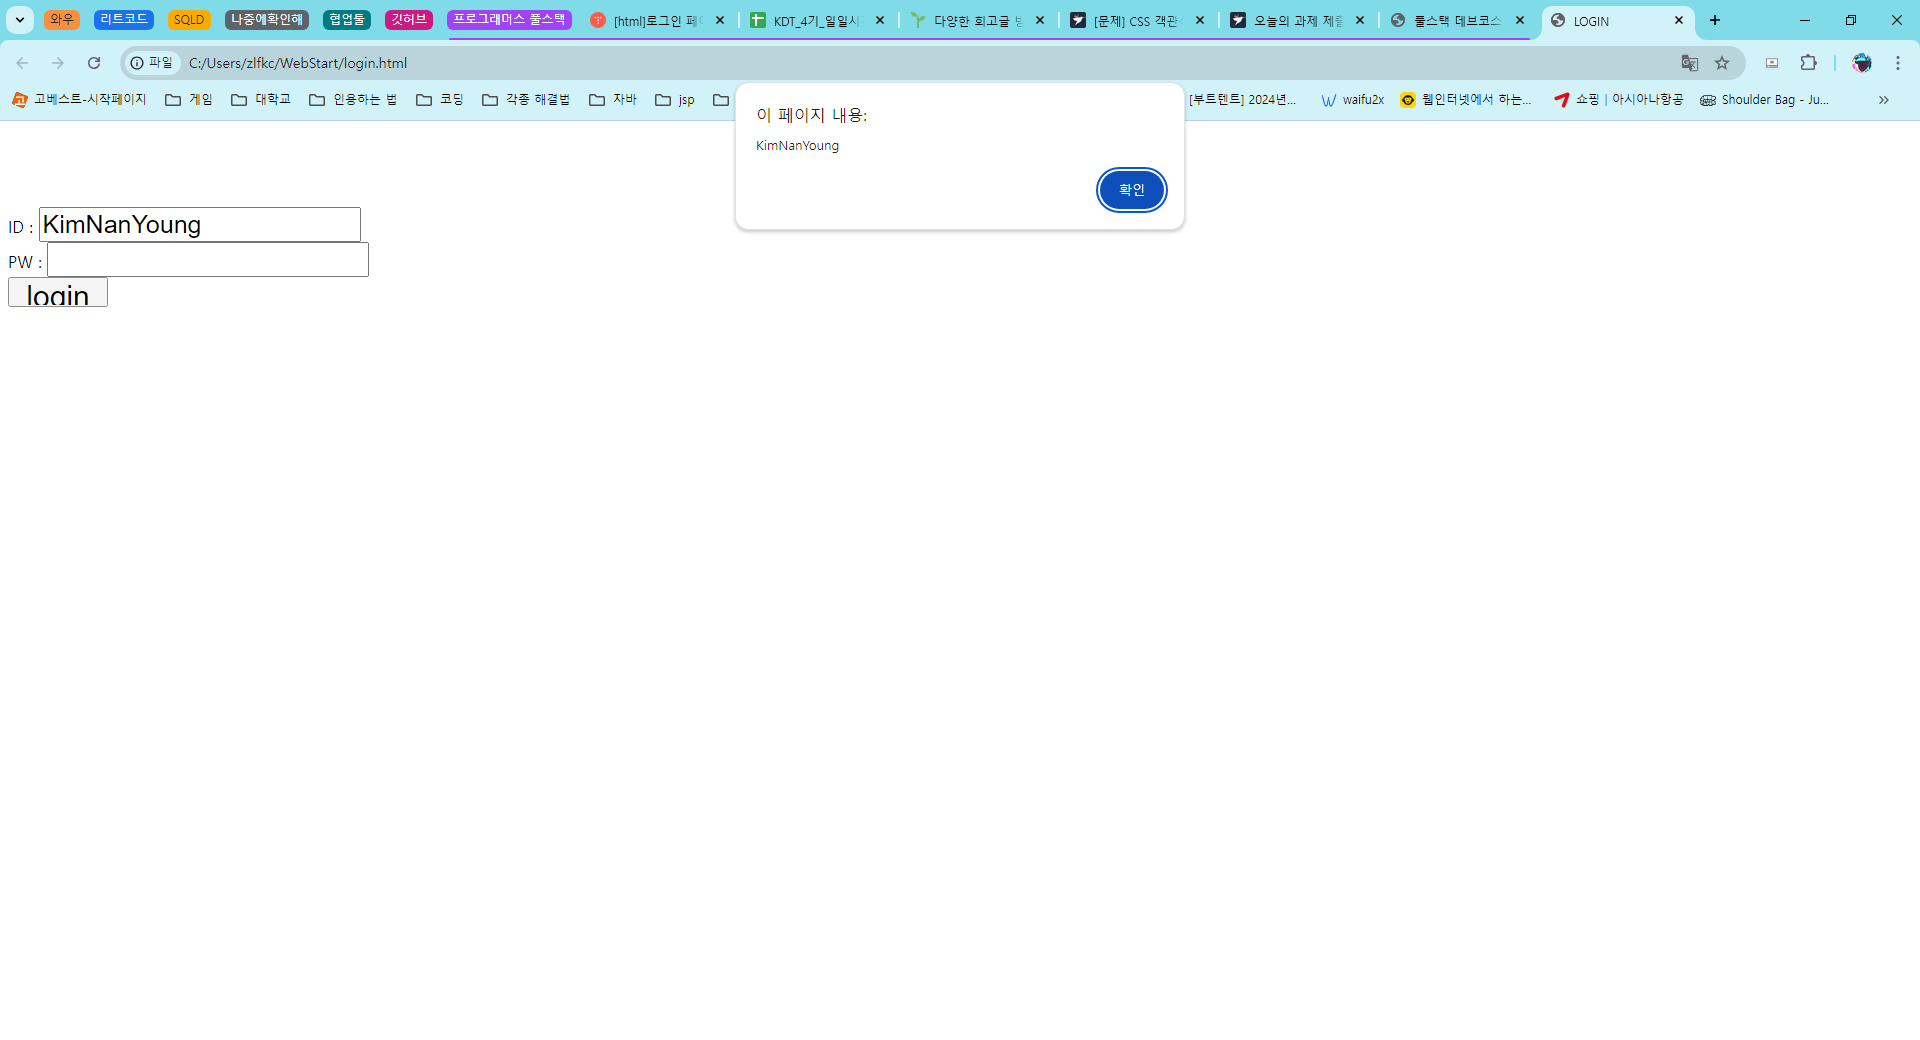Close the 다양한 회고글 tab
The image size is (1920, 1040).
point(1040,20)
